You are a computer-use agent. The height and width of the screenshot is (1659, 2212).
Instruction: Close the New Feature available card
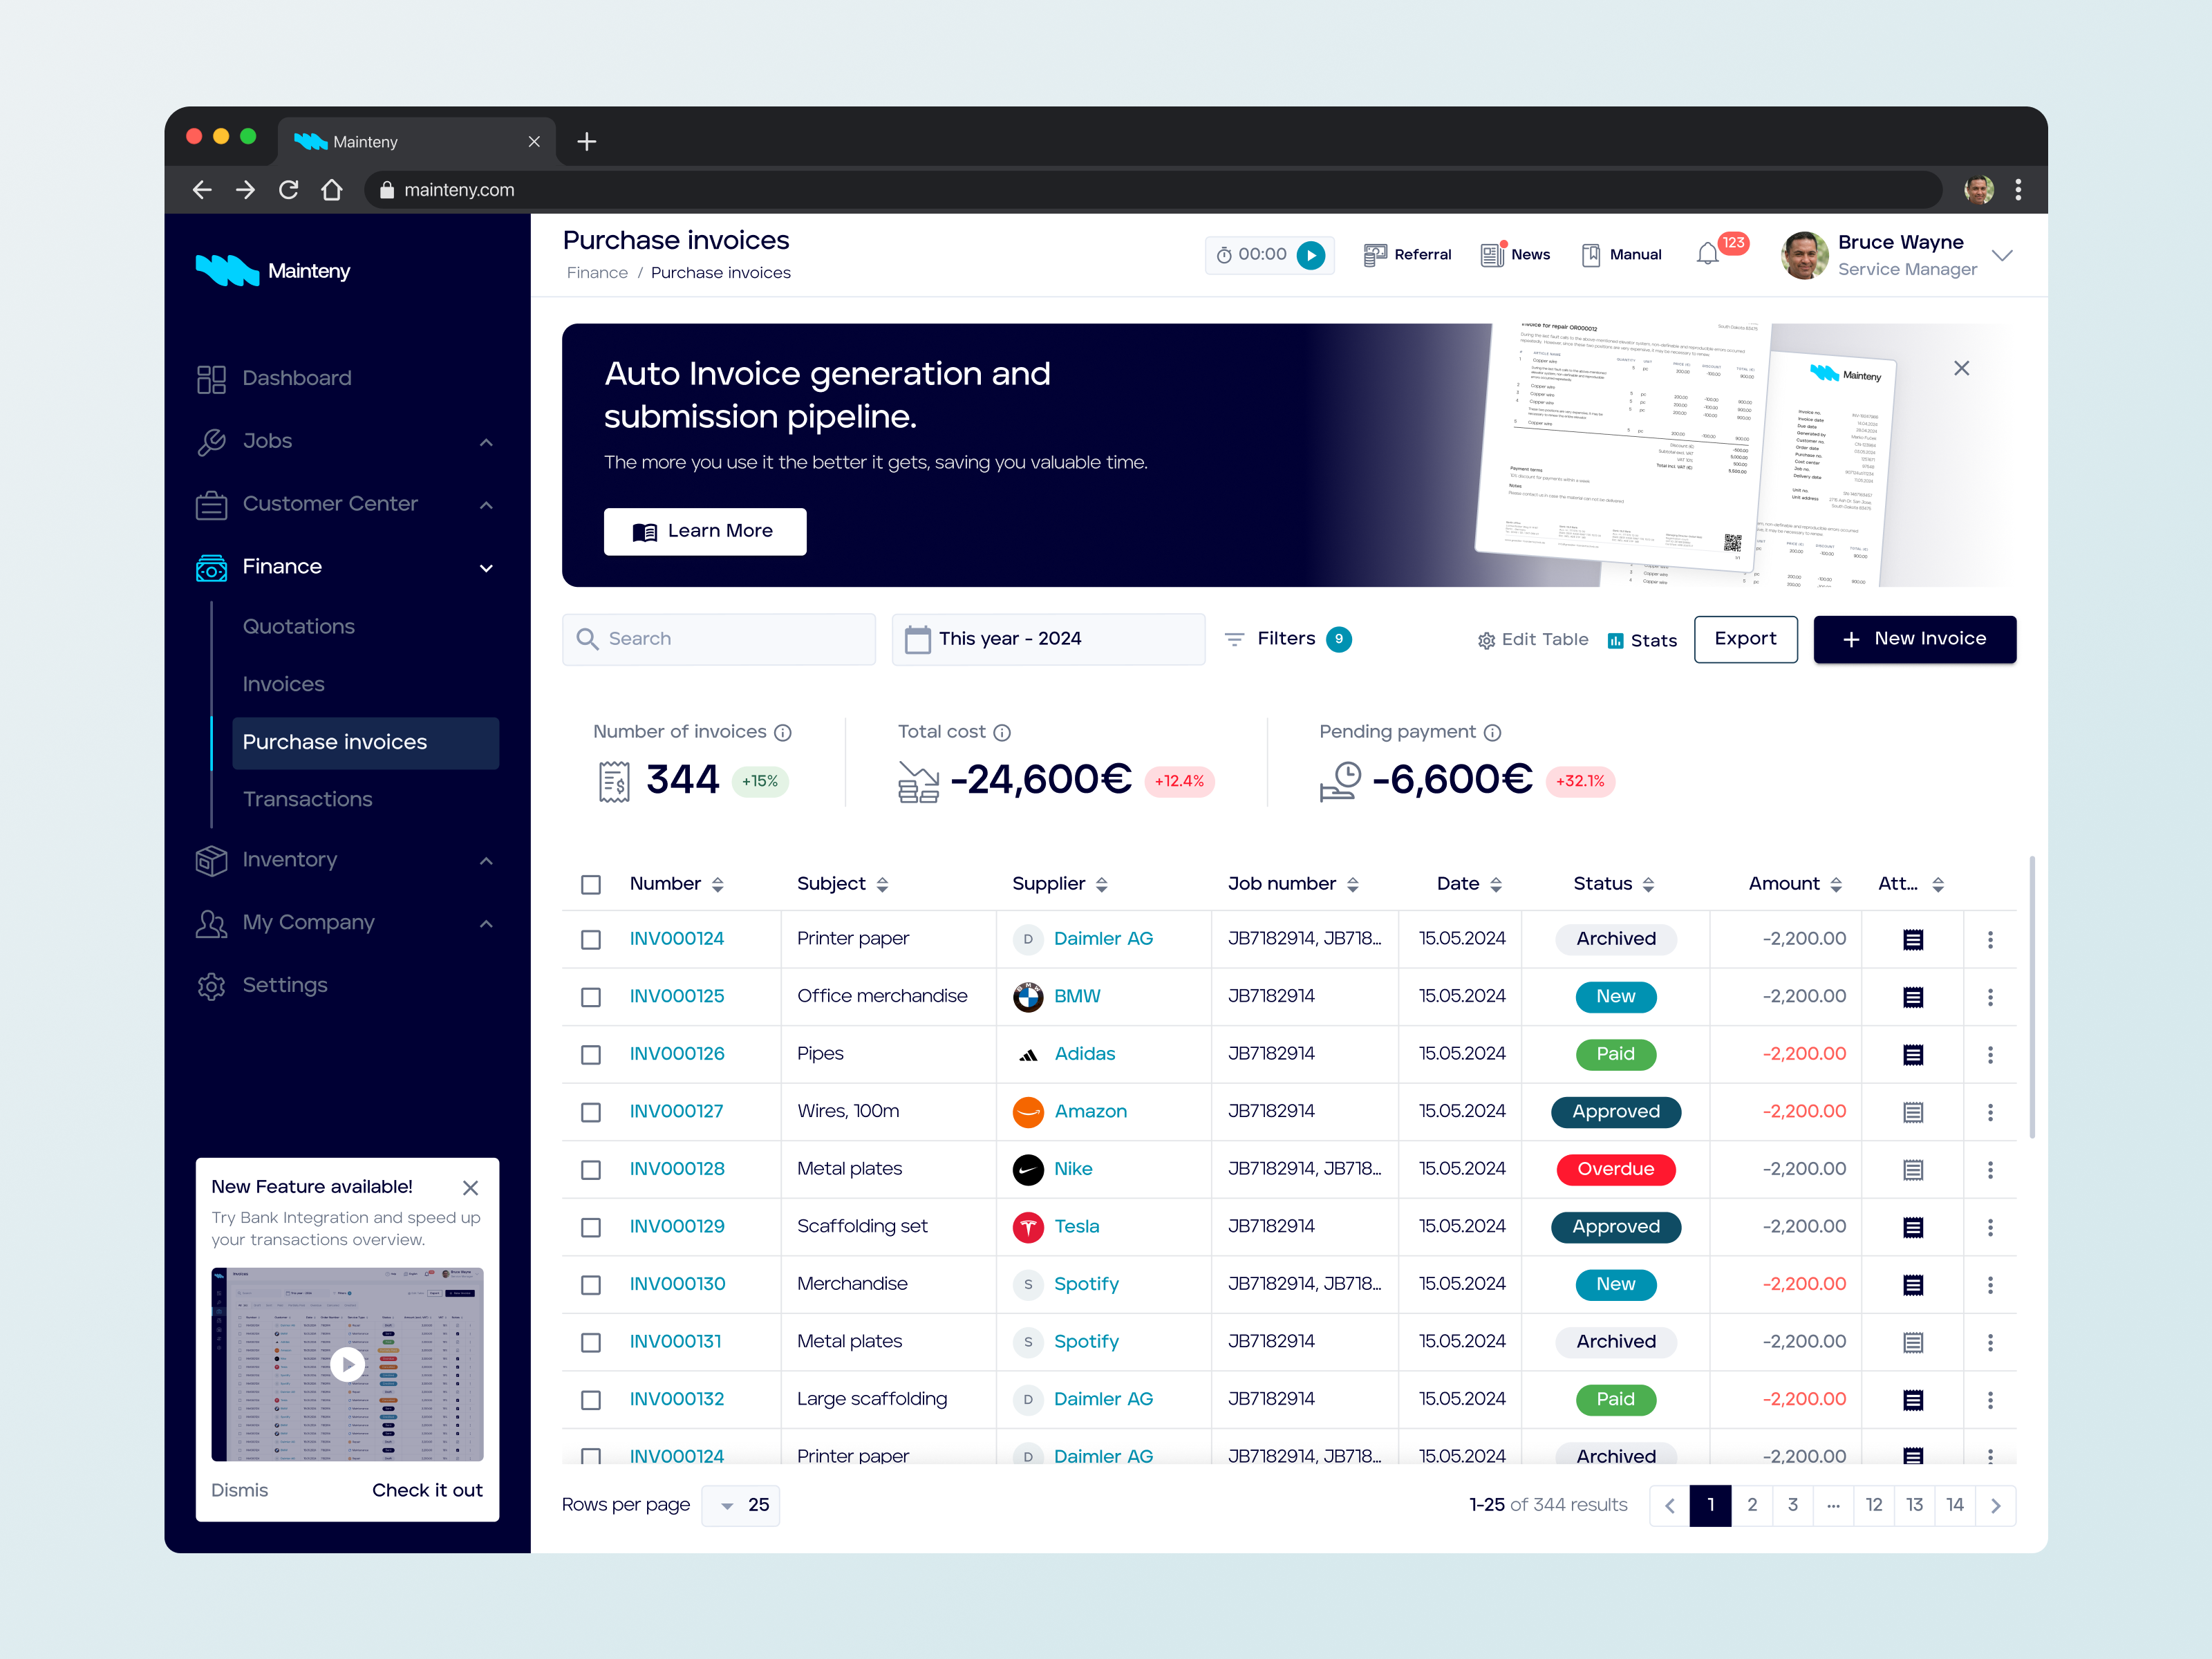click(470, 1188)
